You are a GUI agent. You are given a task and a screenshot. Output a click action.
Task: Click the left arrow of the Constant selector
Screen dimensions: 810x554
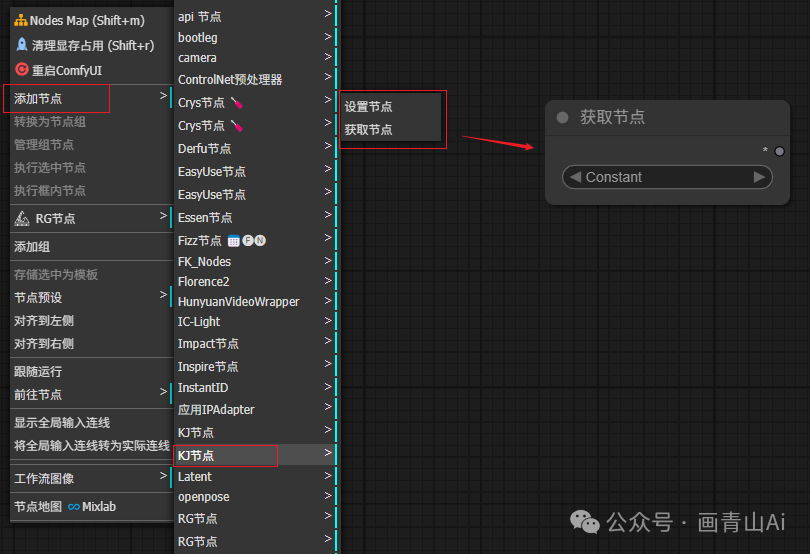[x=575, y=177]
